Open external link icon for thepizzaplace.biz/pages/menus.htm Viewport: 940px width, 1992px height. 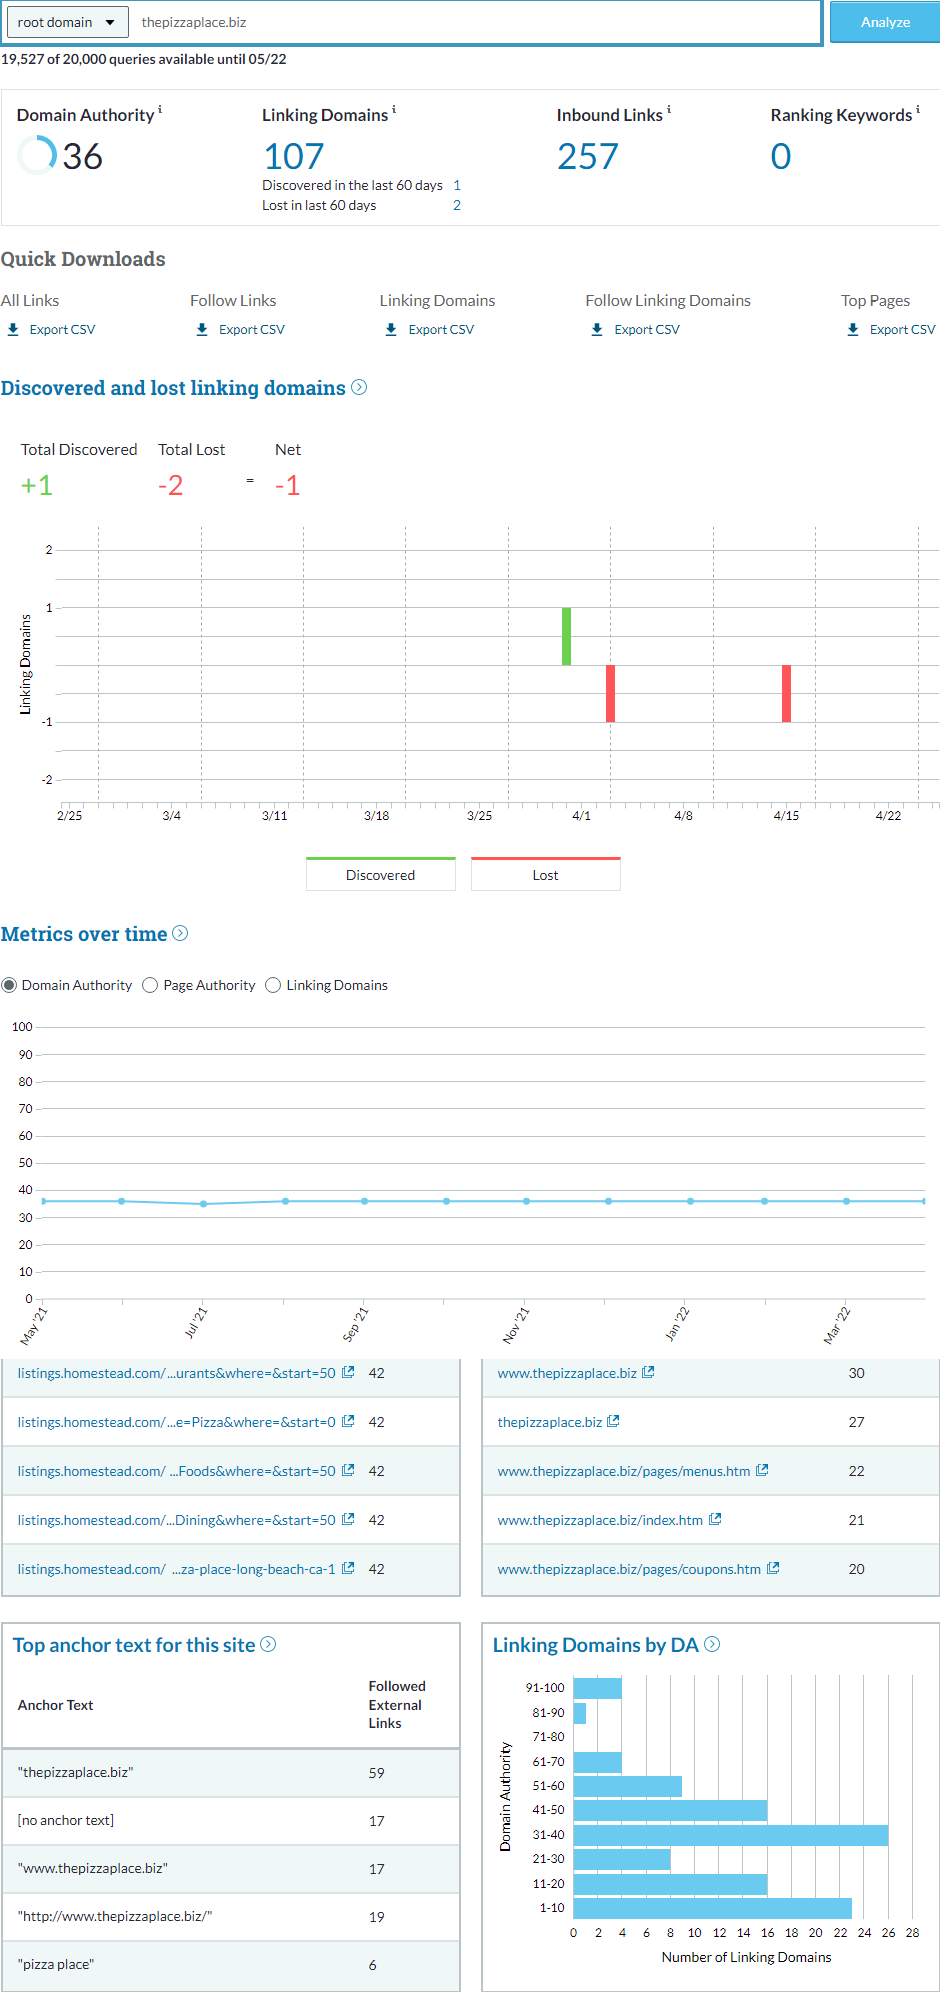762,1470
